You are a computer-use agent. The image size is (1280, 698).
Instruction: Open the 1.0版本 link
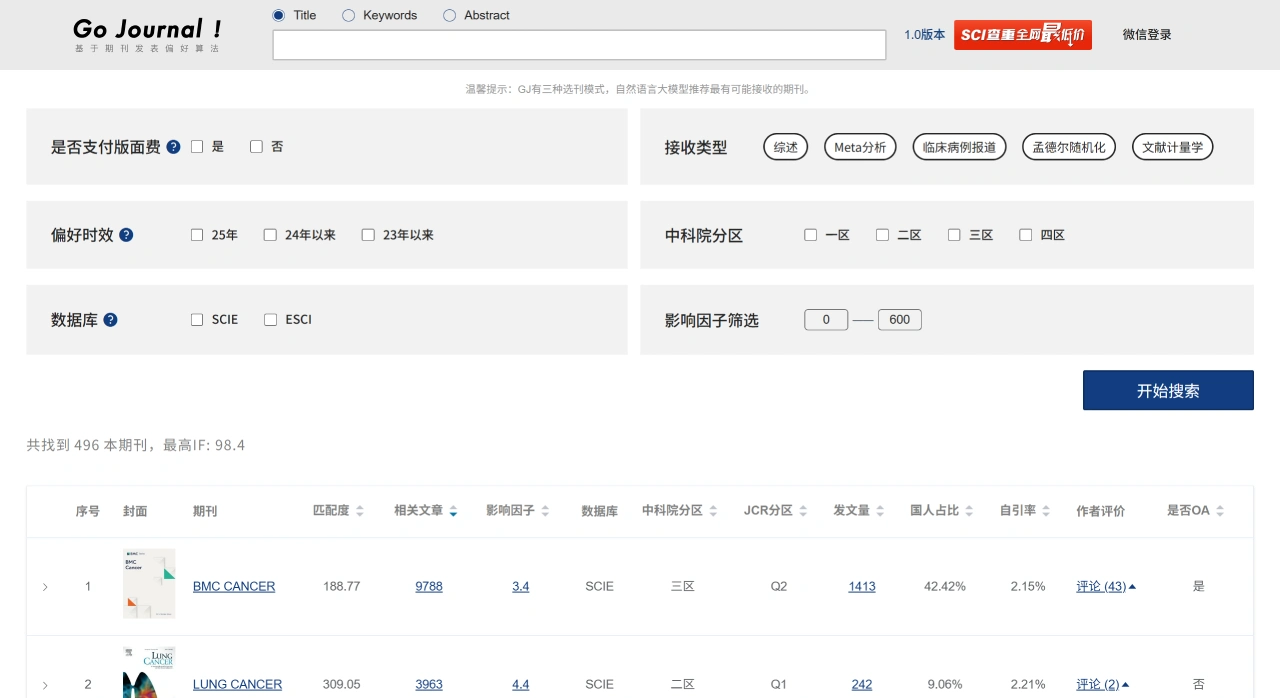pyautogui.click(x=924, y=35)
